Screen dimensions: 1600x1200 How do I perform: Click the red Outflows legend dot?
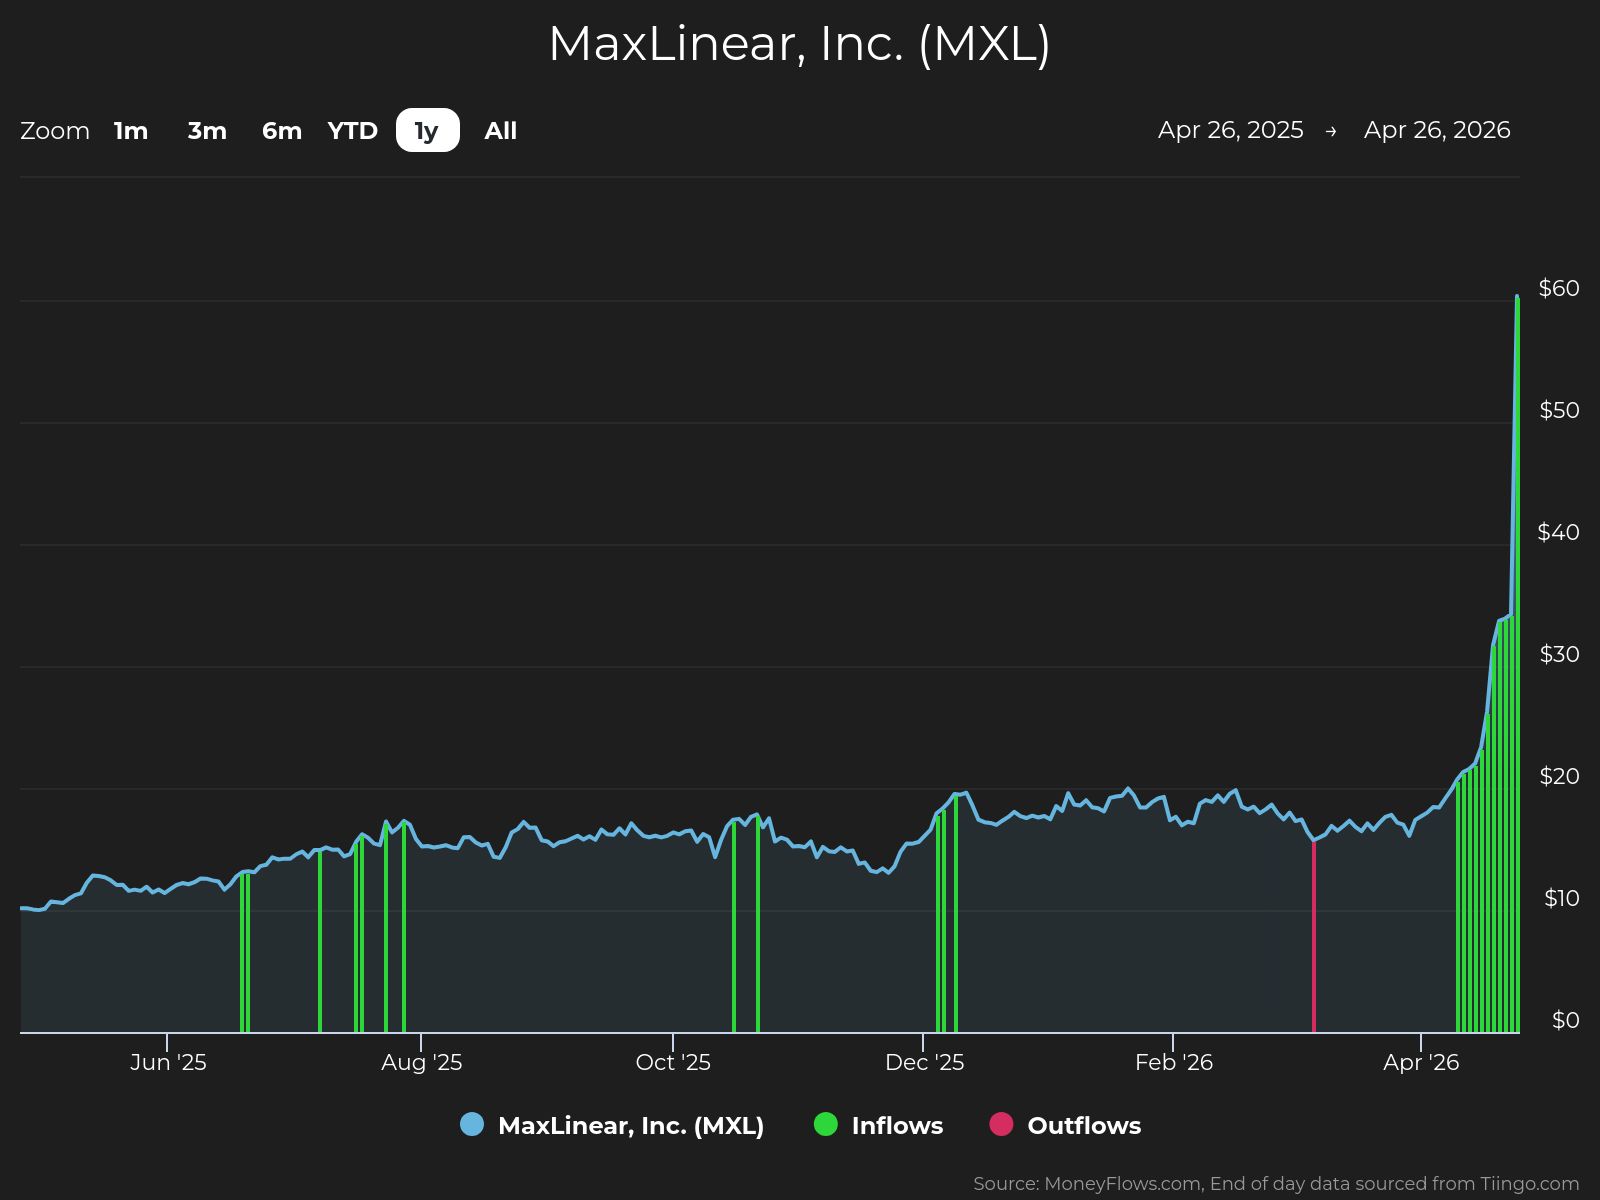coord(1001,1124)
